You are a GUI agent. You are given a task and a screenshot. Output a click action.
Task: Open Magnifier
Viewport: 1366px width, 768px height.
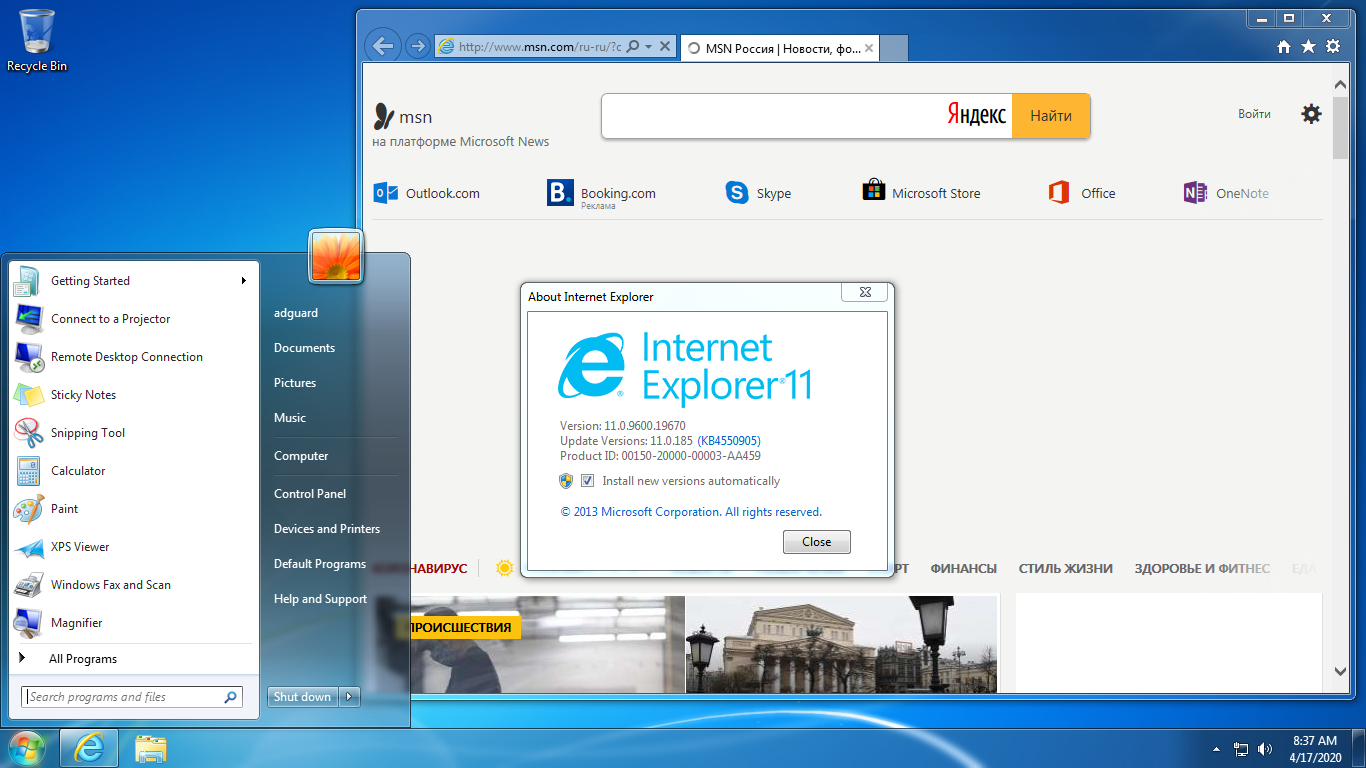pos(133,623)
